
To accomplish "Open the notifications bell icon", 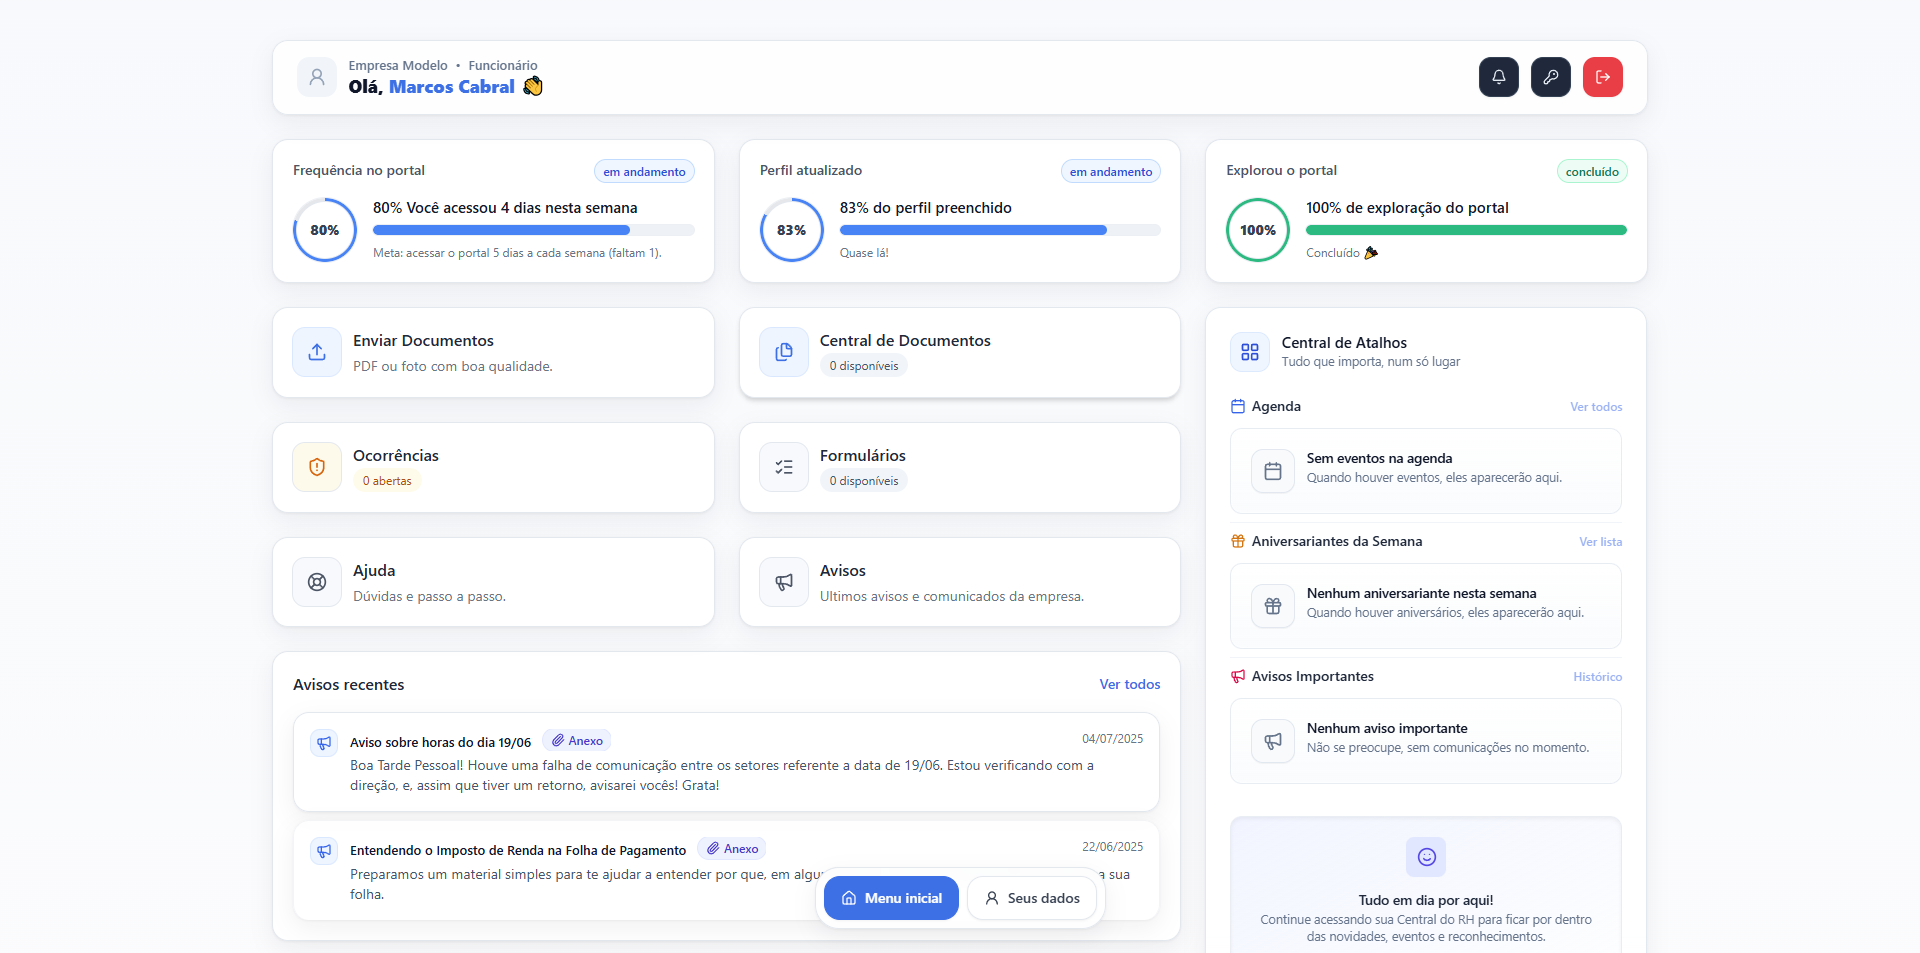I will click(x=1497, y=77).
